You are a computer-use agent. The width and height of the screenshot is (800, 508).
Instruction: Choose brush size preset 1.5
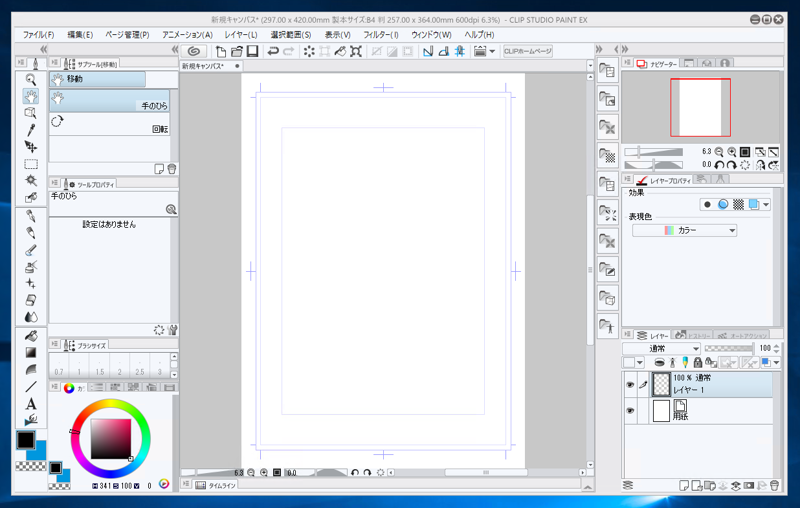tap(99, 366)
